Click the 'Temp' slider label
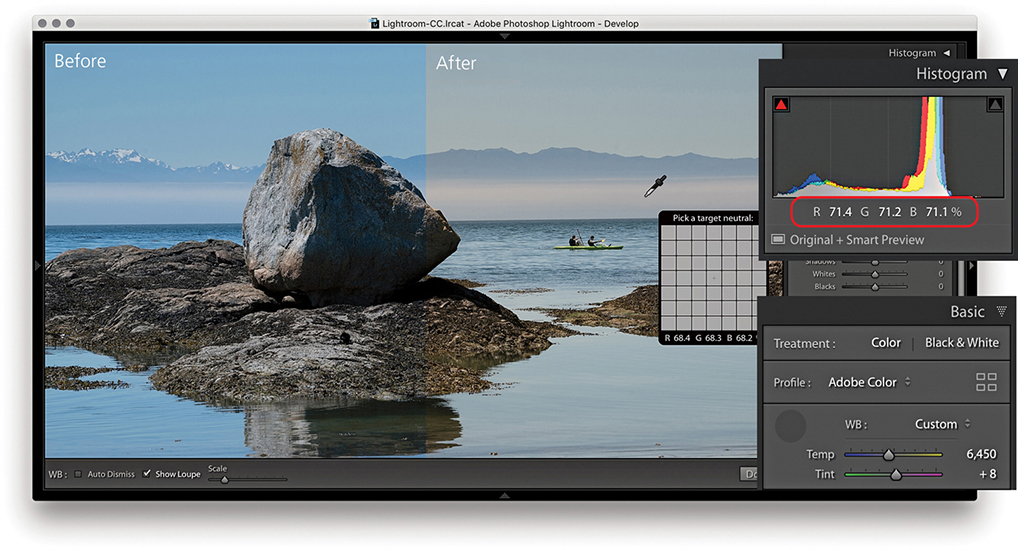The width and height of the screenshot is (1018, 550). pos(820,454)
